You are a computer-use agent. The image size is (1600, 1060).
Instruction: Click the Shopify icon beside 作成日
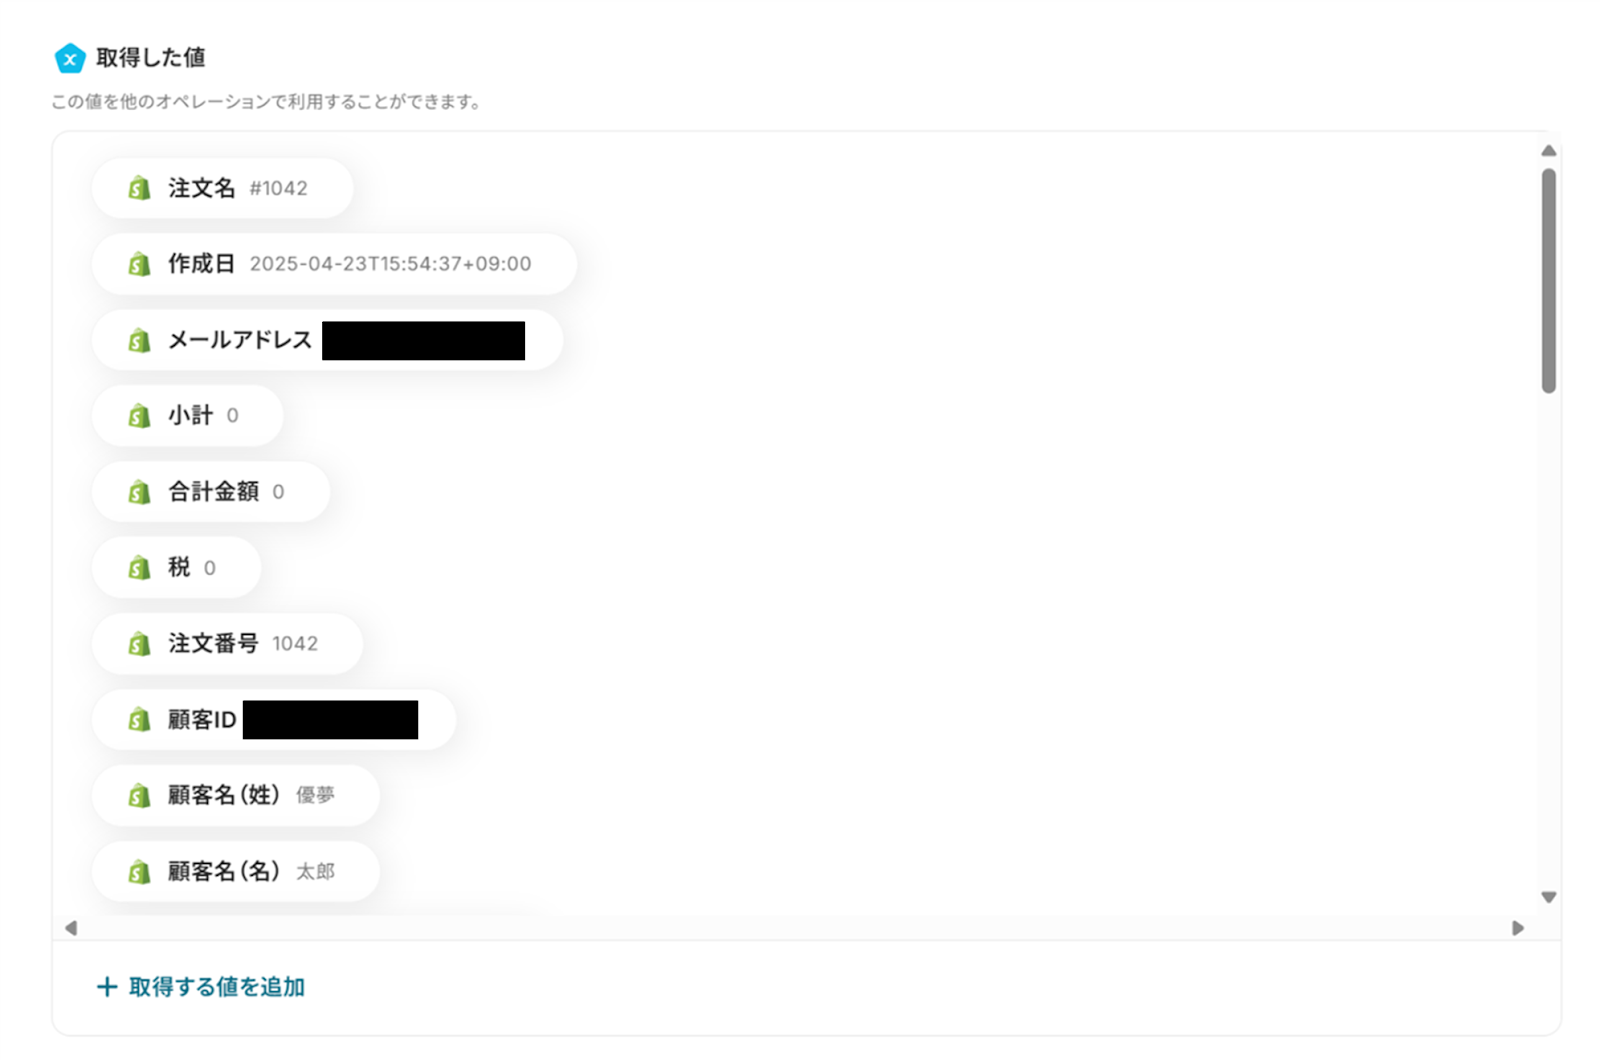click(x=139, y=264)
